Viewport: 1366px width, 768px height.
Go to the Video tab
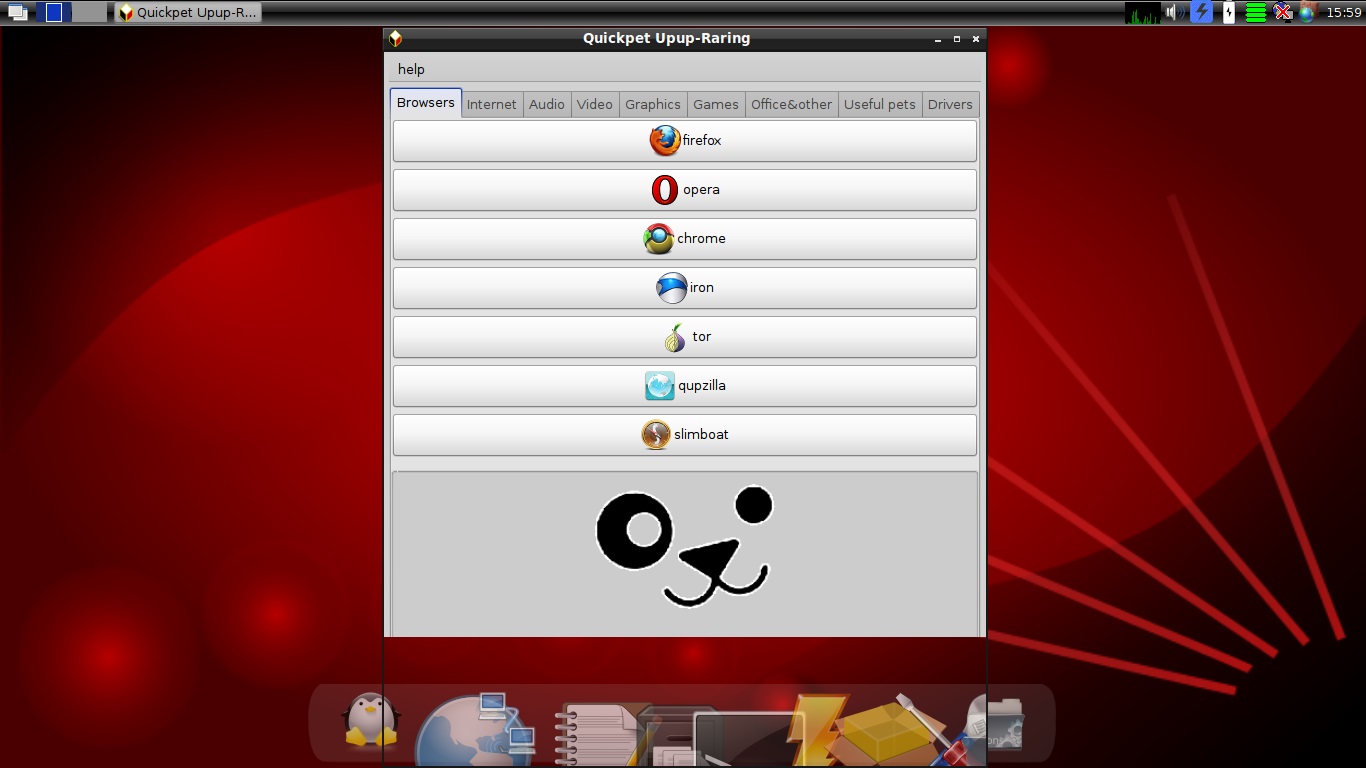click(595, 104)
